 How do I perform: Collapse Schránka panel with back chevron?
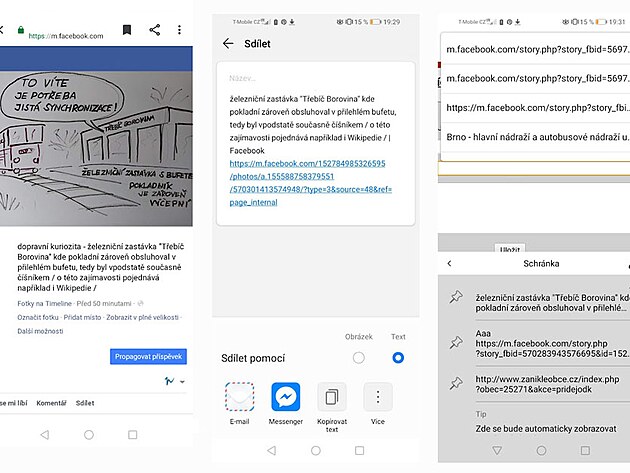click(449, 263)
